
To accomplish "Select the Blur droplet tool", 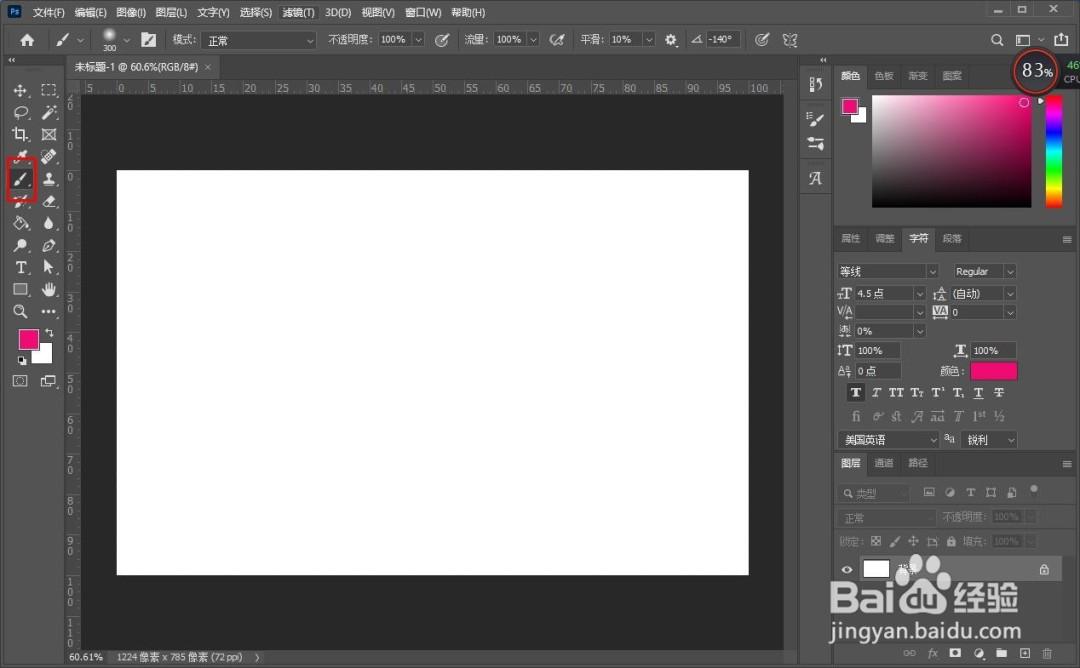I will (48, 223).
